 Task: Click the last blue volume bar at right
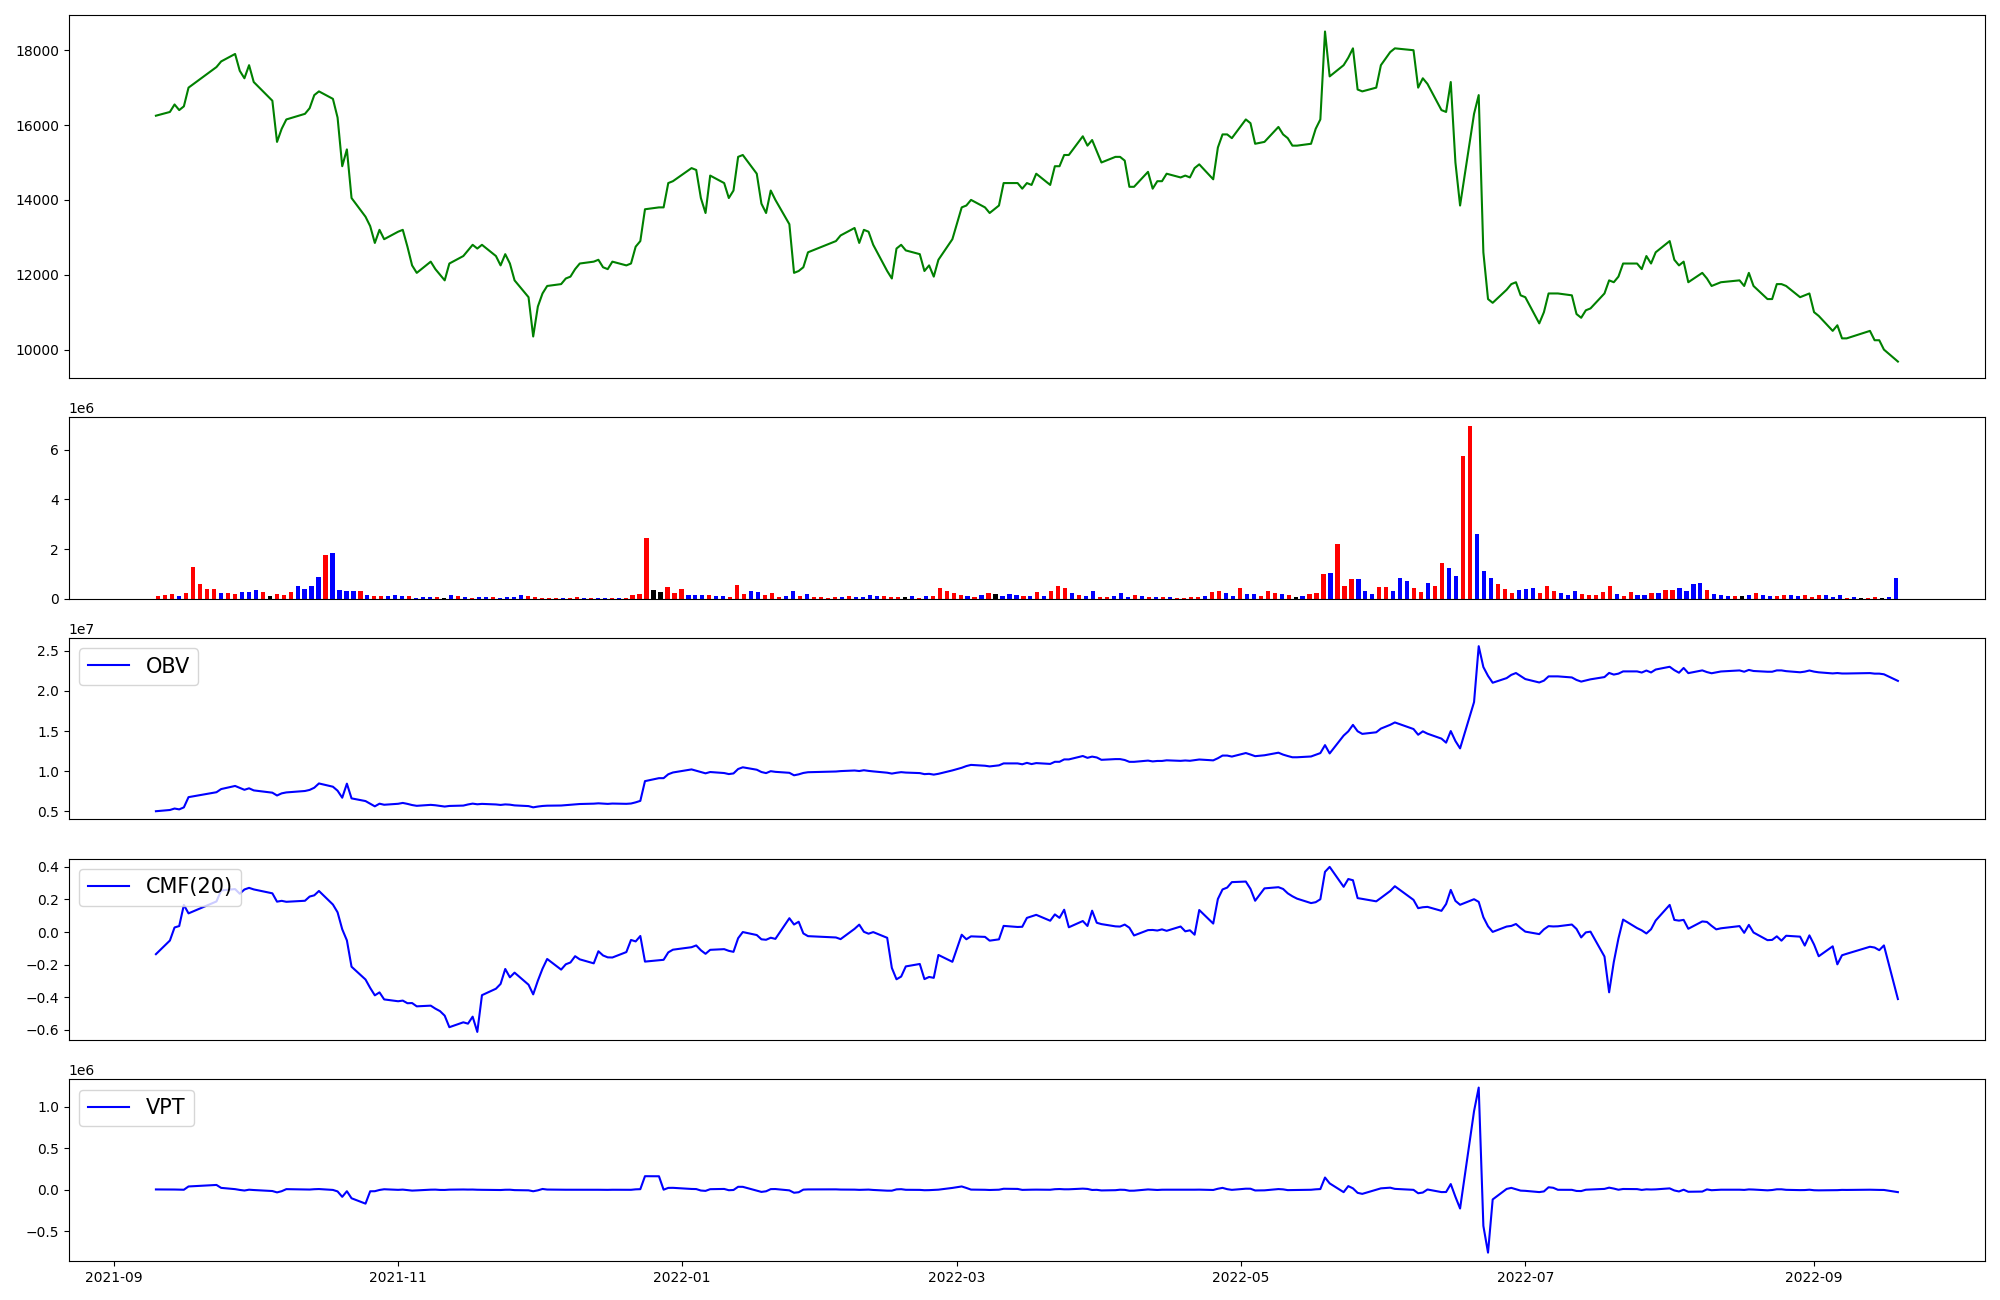click(x=1895, y=589)
